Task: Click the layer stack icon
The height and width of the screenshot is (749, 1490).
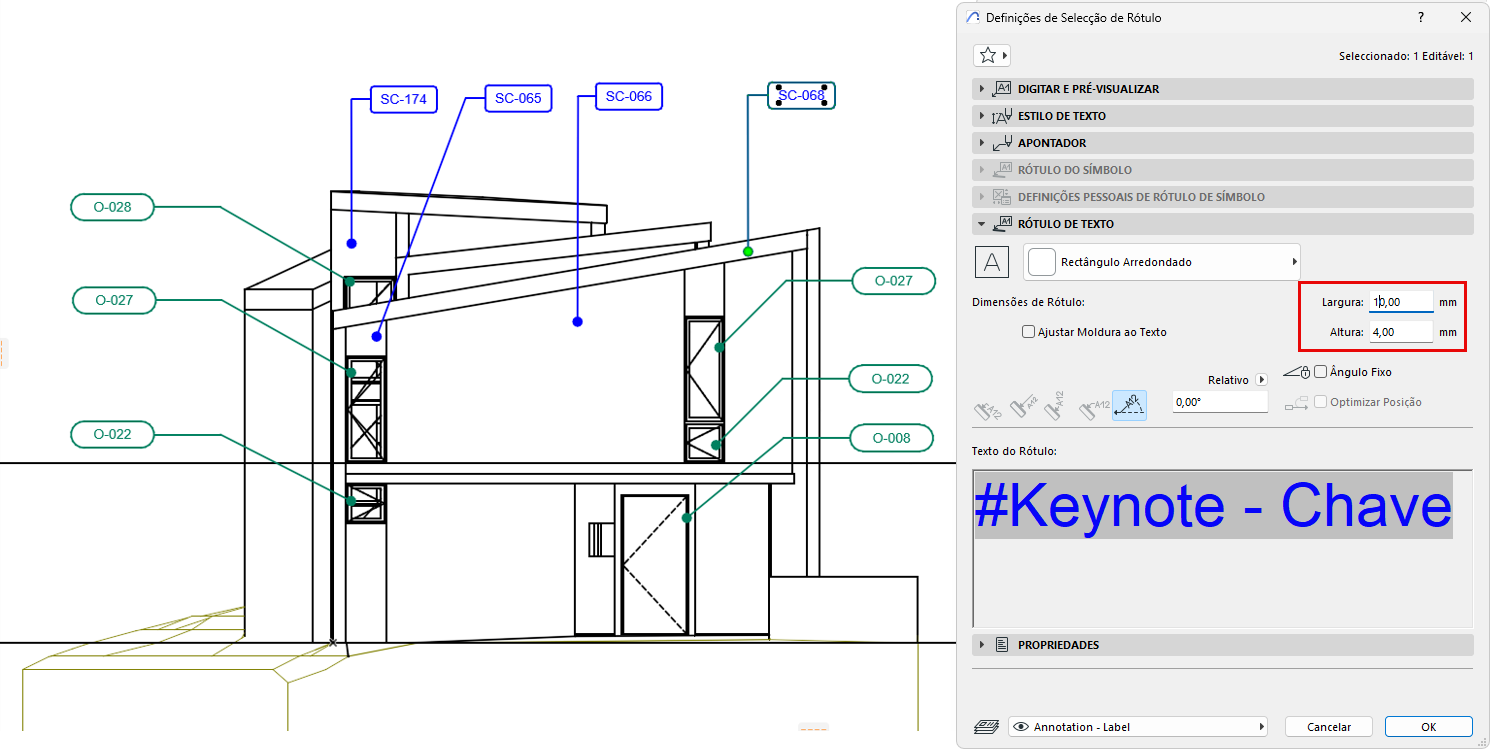Action: click(988, 727)
